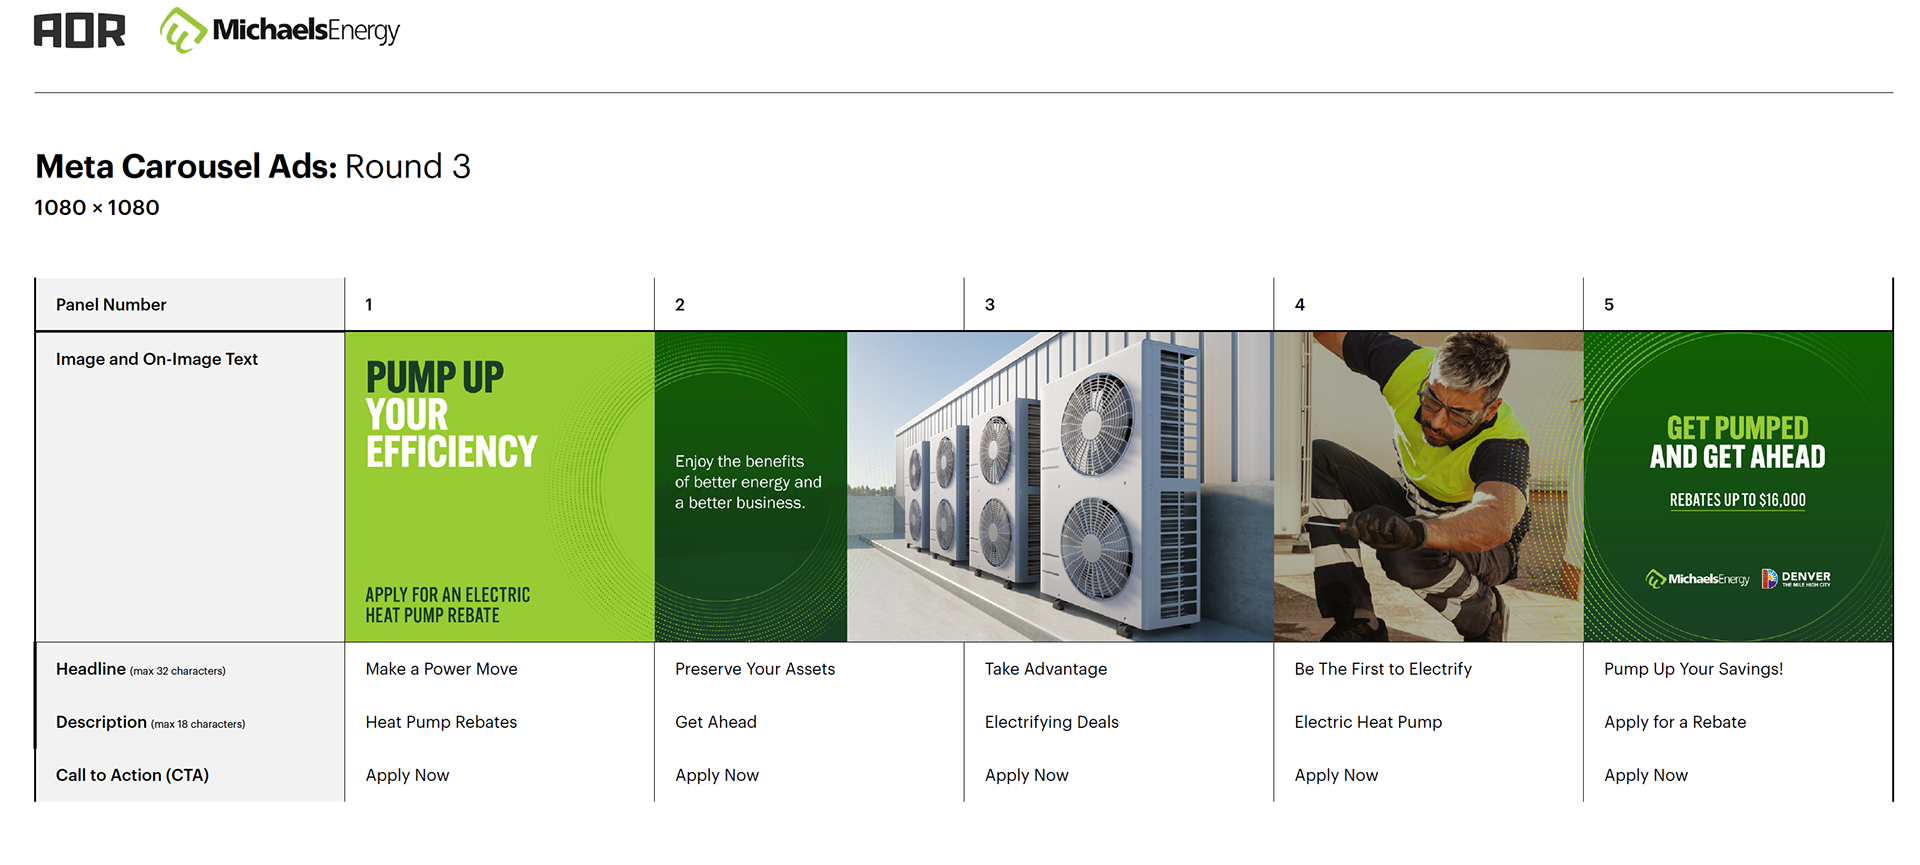Click the 'Electrifying Deals' description

pyautogui.click(x=1052, y=722)
